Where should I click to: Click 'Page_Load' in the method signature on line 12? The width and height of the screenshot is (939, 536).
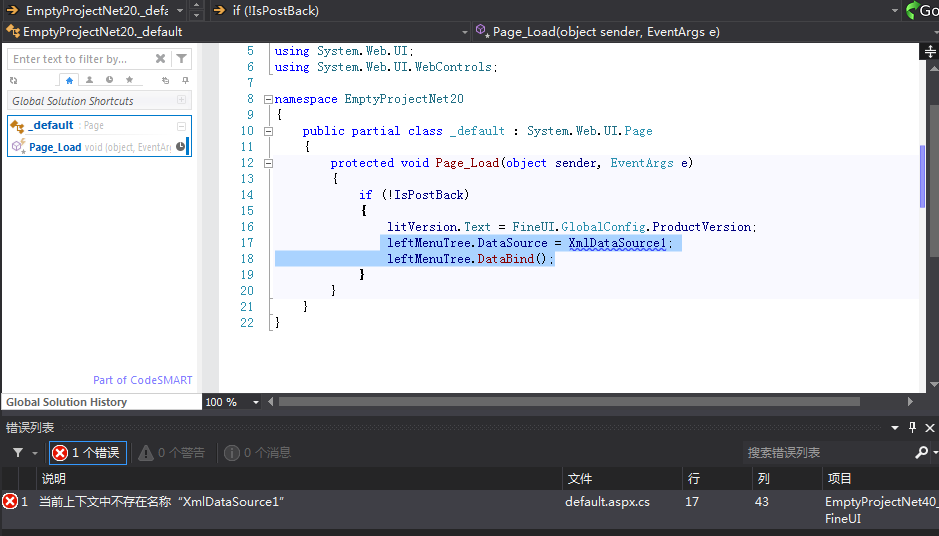pos(467,163)
